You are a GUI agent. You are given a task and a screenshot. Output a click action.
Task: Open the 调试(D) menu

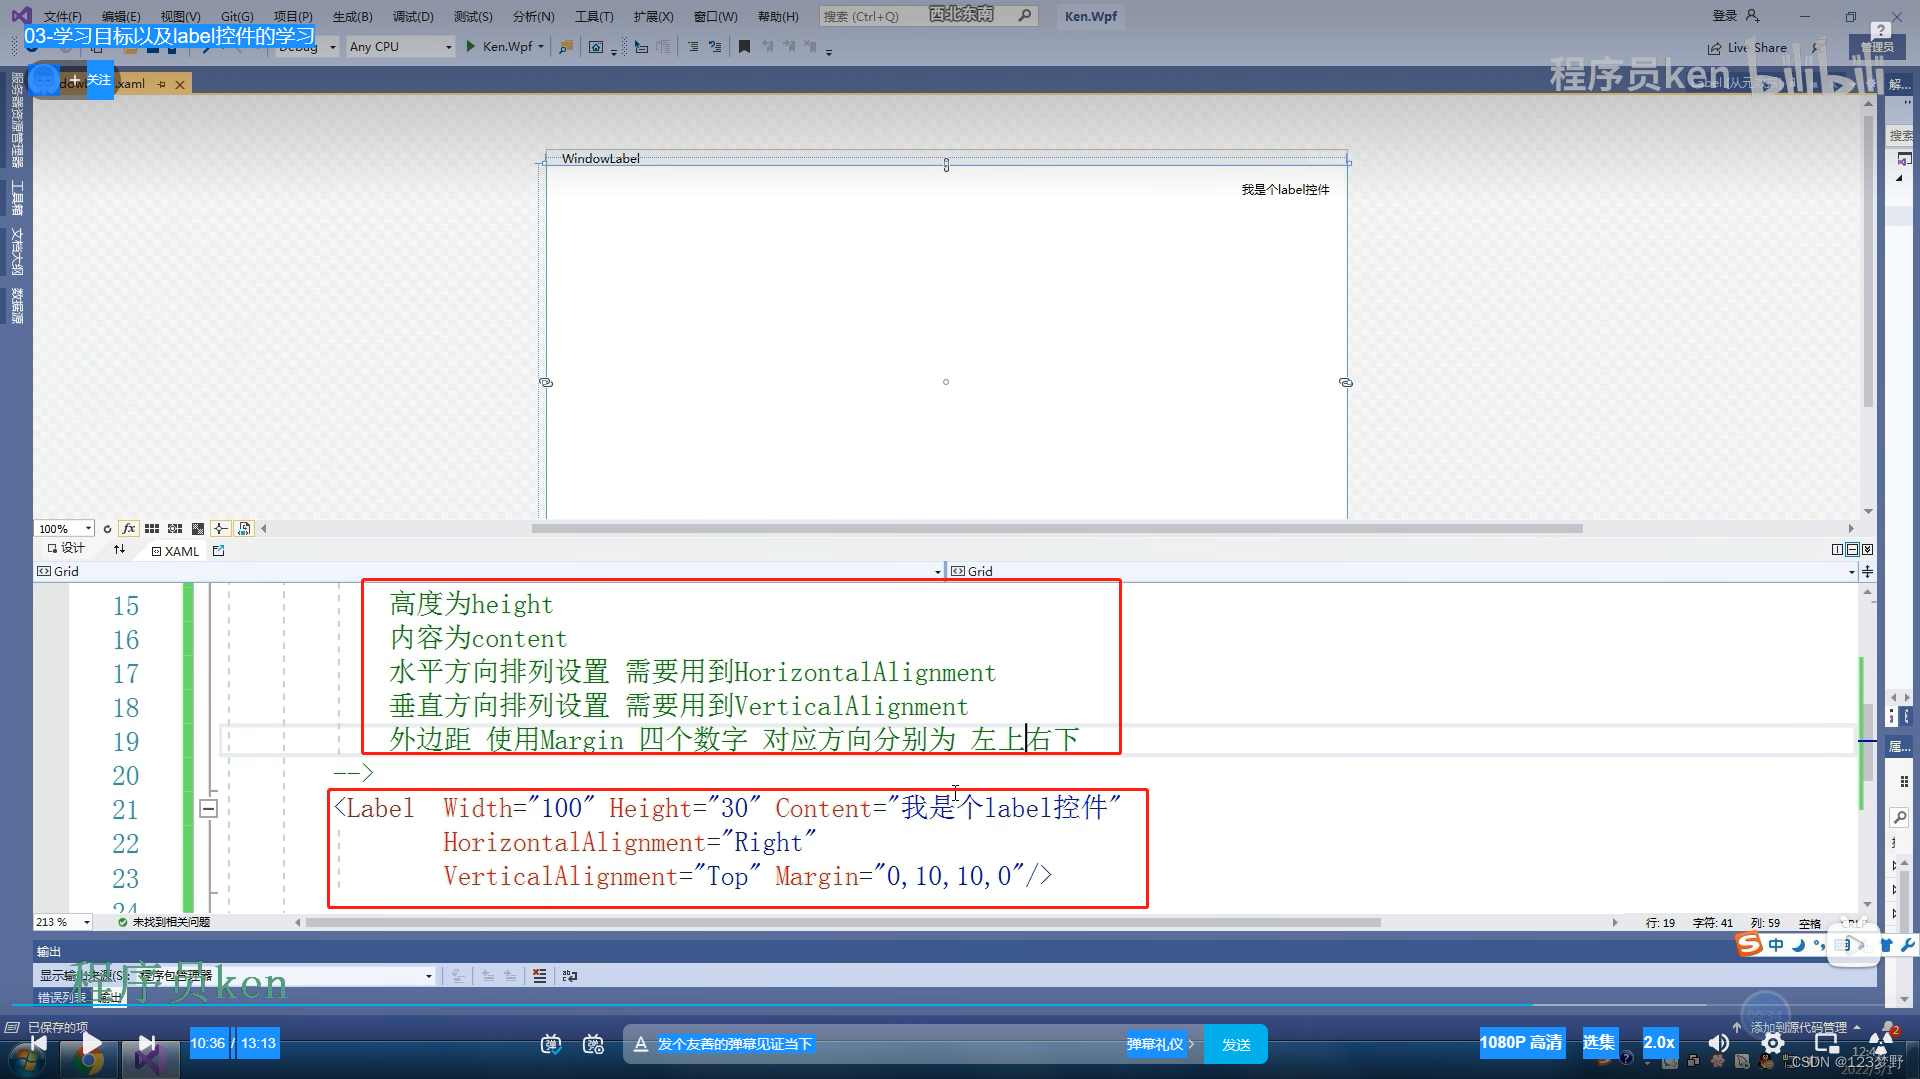413,16
